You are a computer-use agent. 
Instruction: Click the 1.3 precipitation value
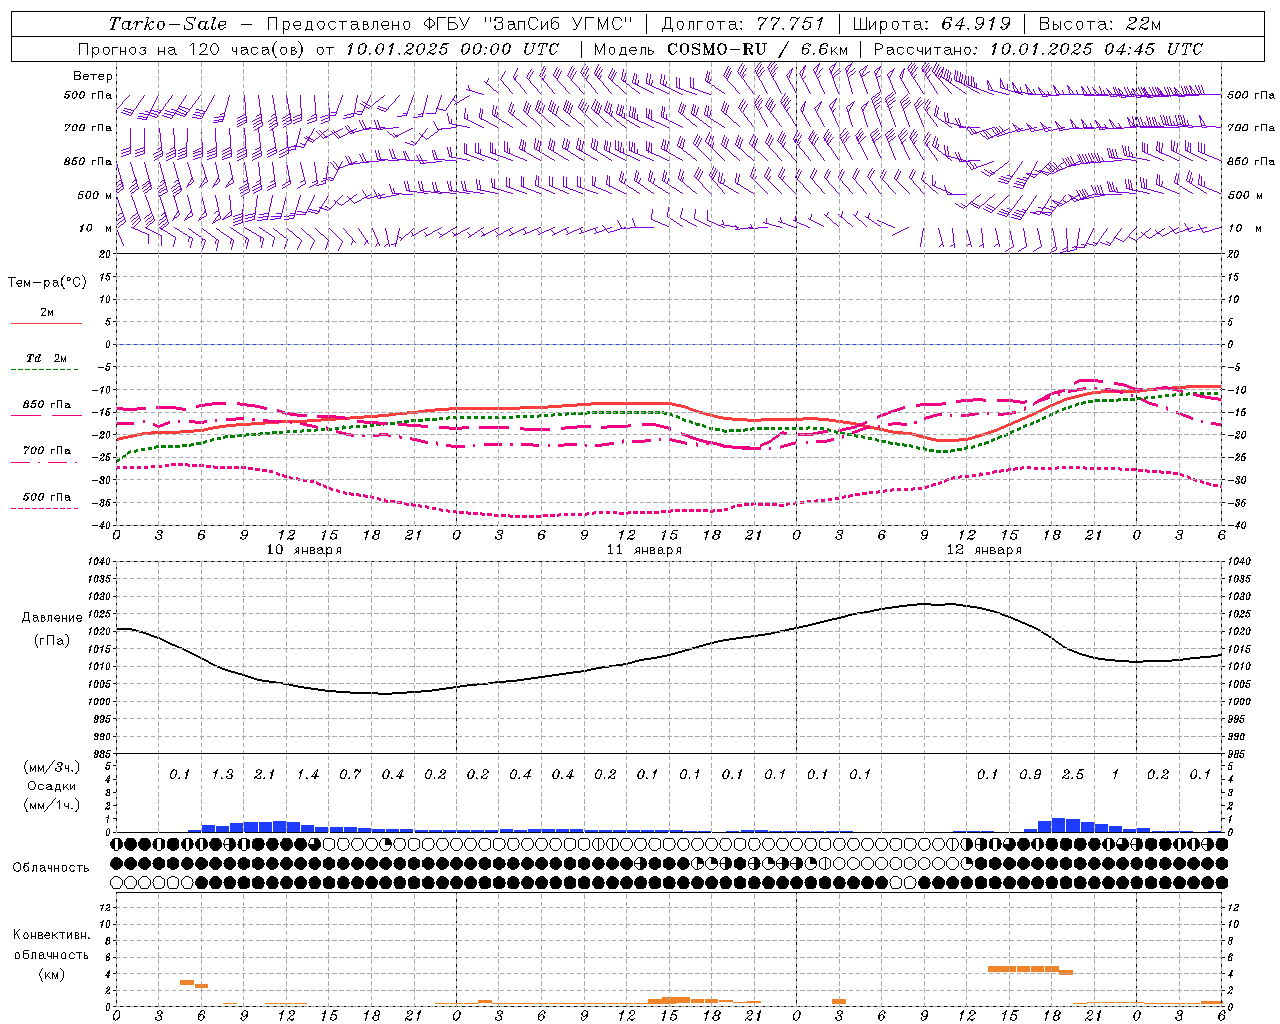[222, 775]
